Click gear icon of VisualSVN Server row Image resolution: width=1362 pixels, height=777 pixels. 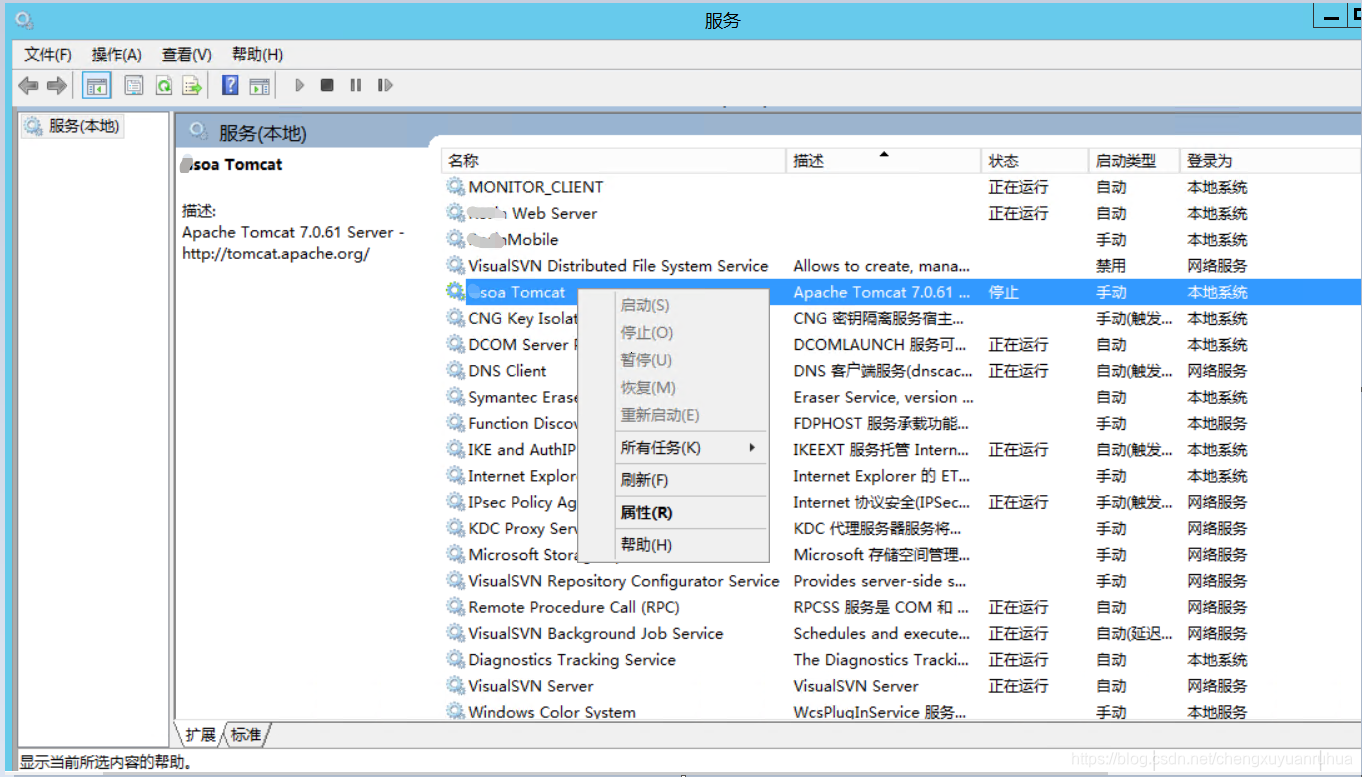pyautogui.click(x=456, y=686)
